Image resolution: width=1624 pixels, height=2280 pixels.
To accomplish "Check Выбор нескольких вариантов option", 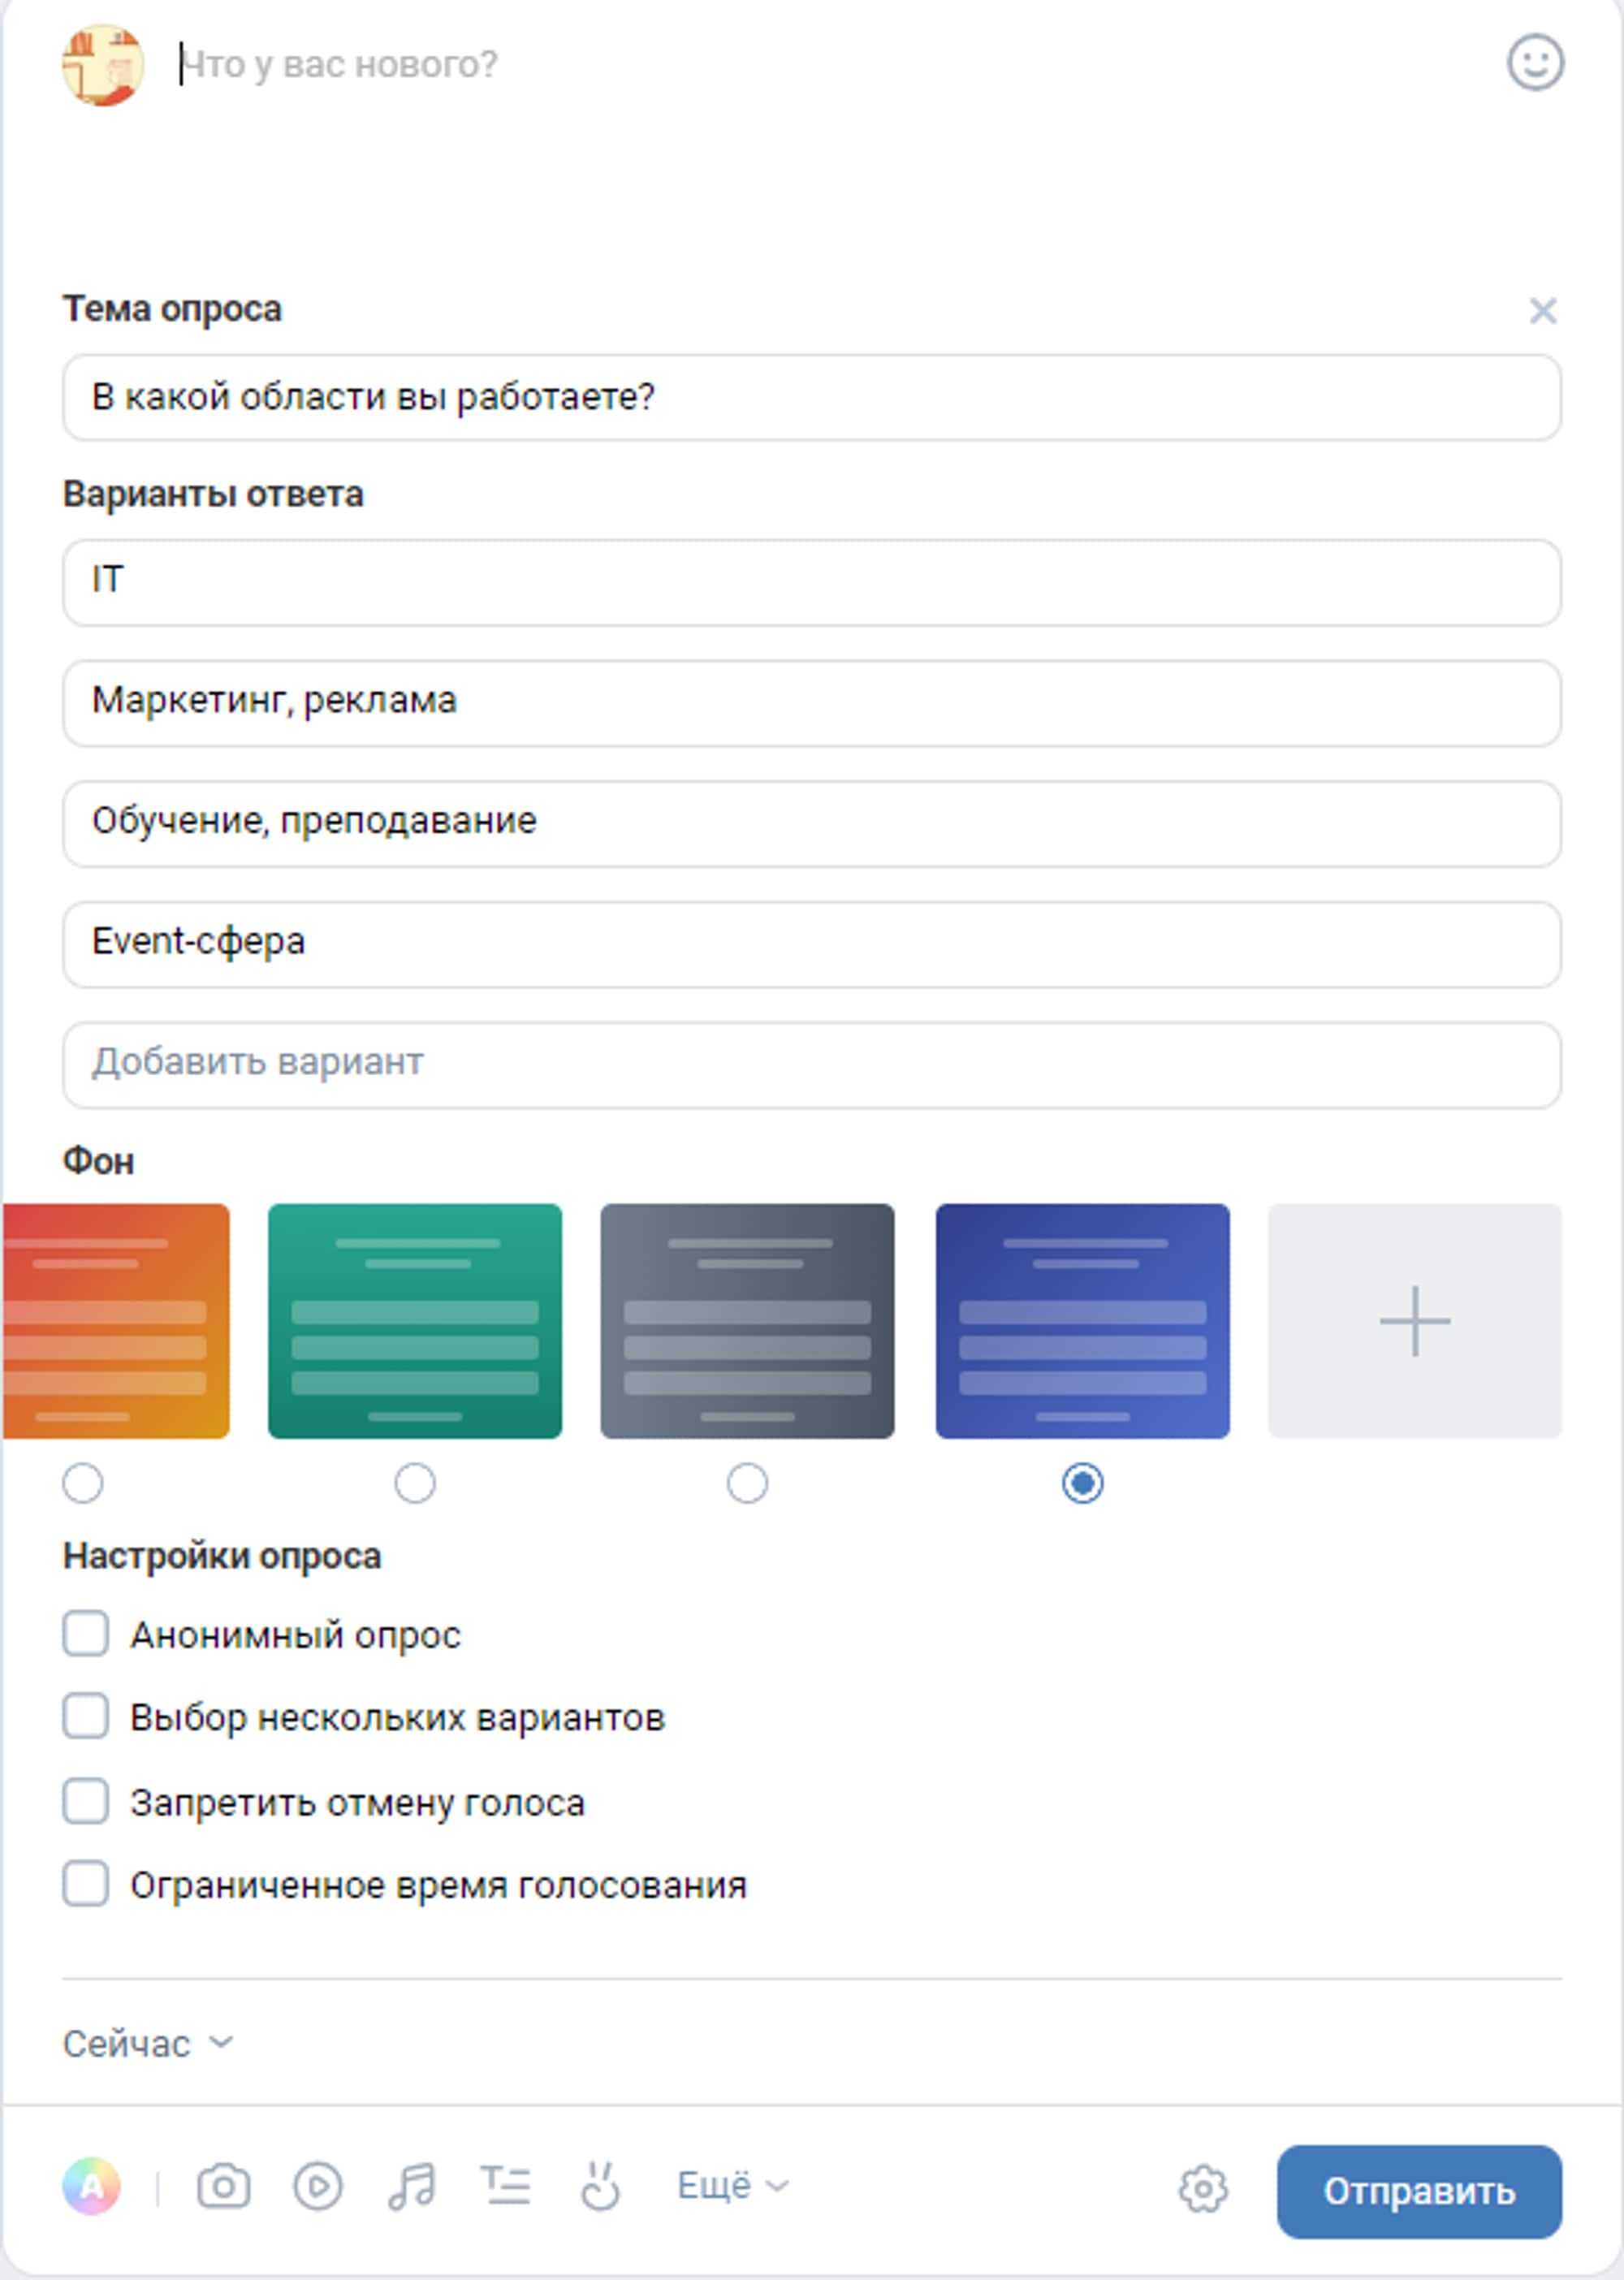I will click(86, 1717).
